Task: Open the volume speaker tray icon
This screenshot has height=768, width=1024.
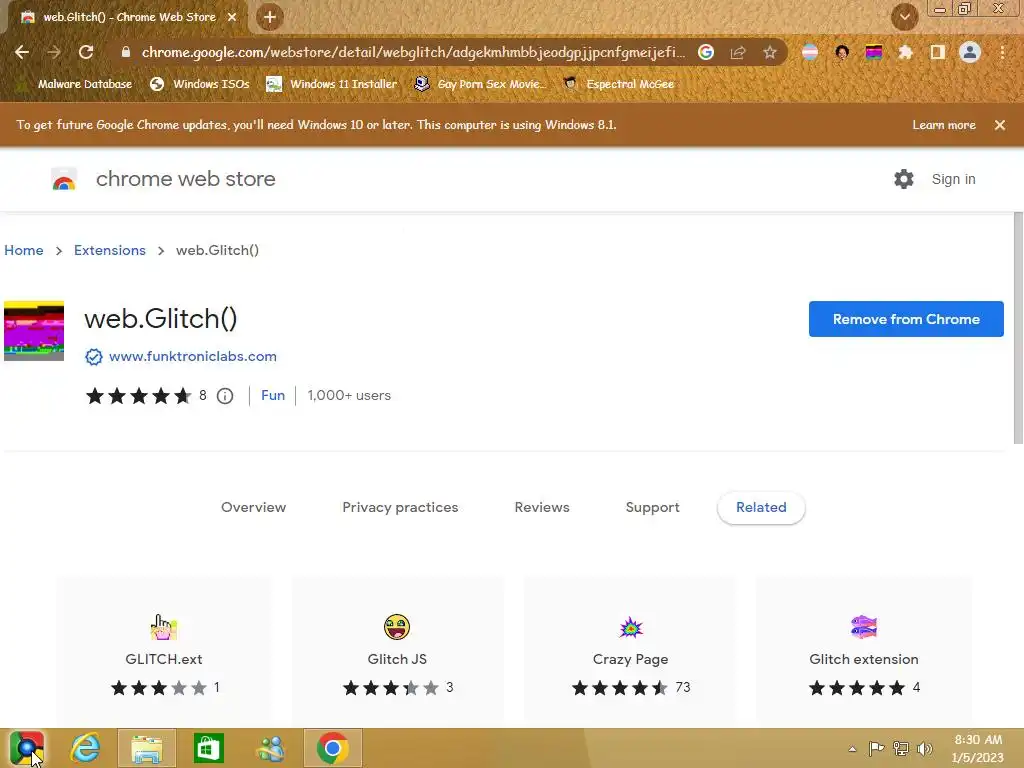Action: (x=924, y=749)
